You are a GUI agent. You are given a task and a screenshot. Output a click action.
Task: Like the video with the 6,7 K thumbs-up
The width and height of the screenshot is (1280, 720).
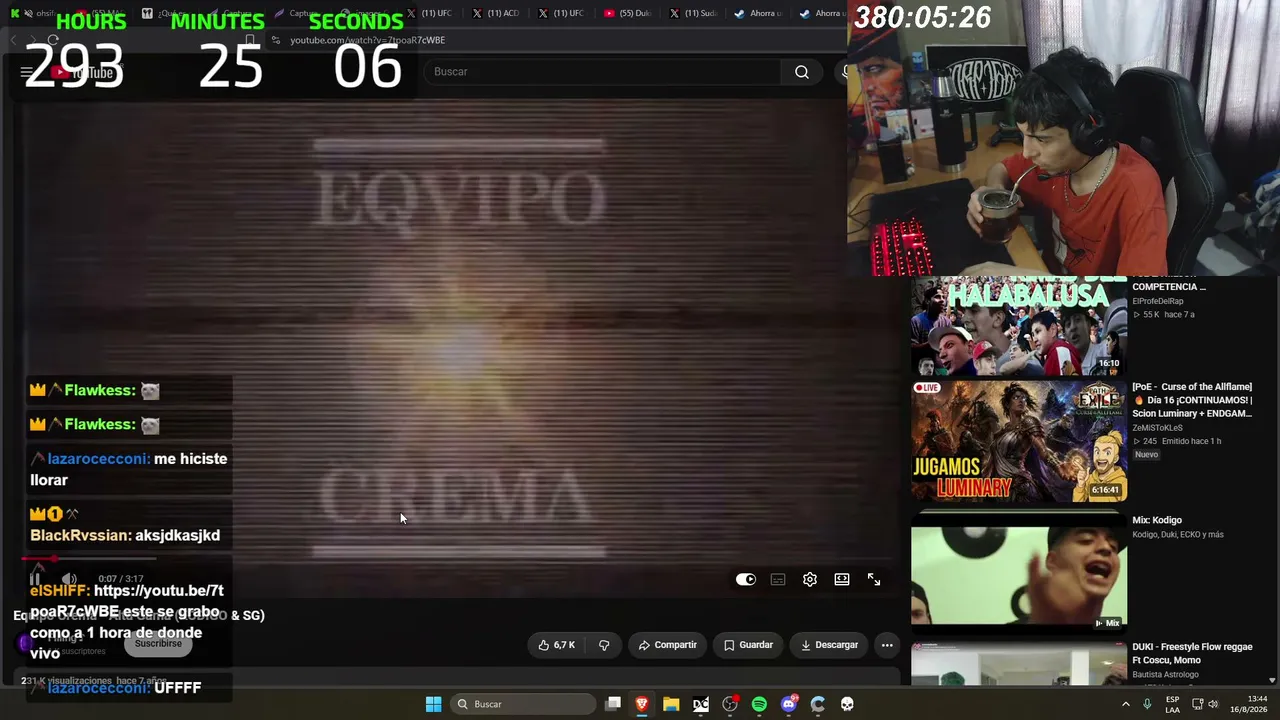coord(557,645)
